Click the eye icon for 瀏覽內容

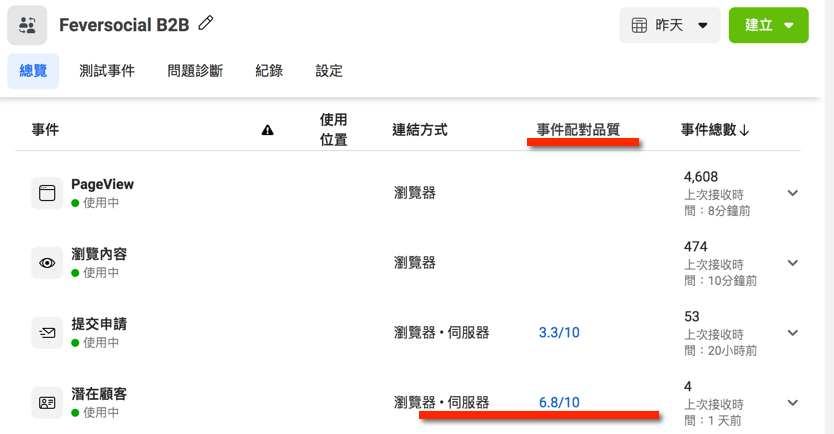coord(47,263)
